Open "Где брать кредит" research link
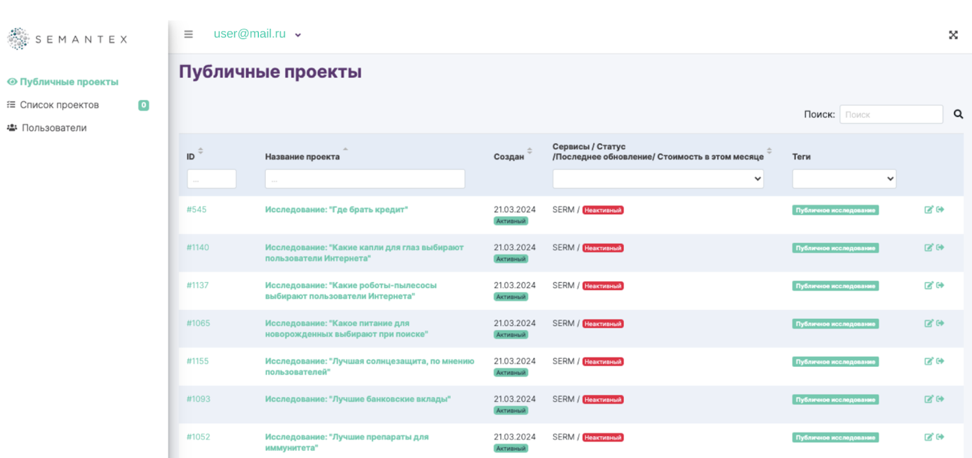This screenshot has width=972, height=458. pyautogui.click(x=337, y=209)
